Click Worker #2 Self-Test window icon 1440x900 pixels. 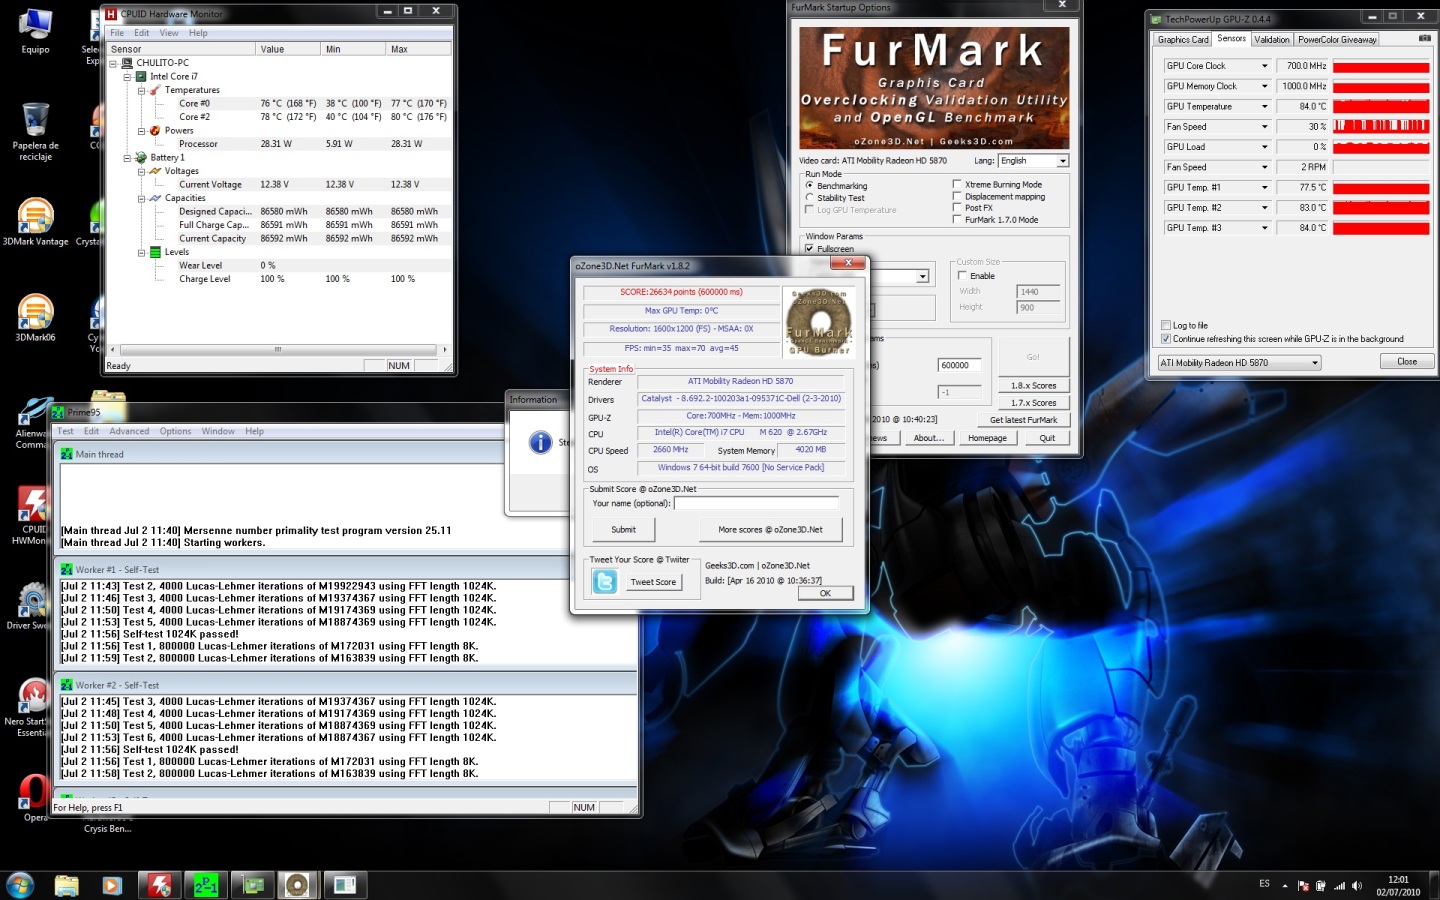pyautogui.click(x=66, y=685)
